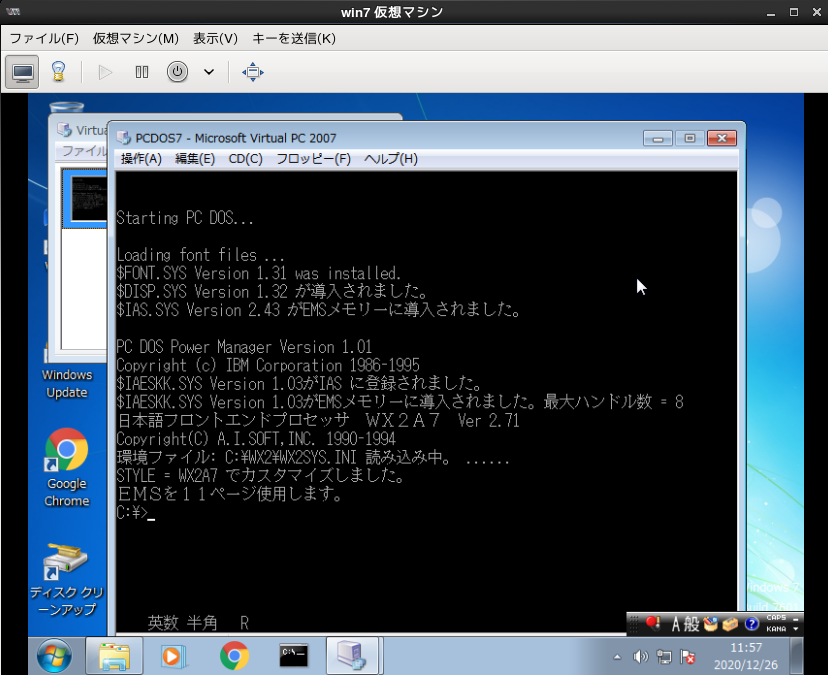Open IME help question mark icon

click(751, 624)
